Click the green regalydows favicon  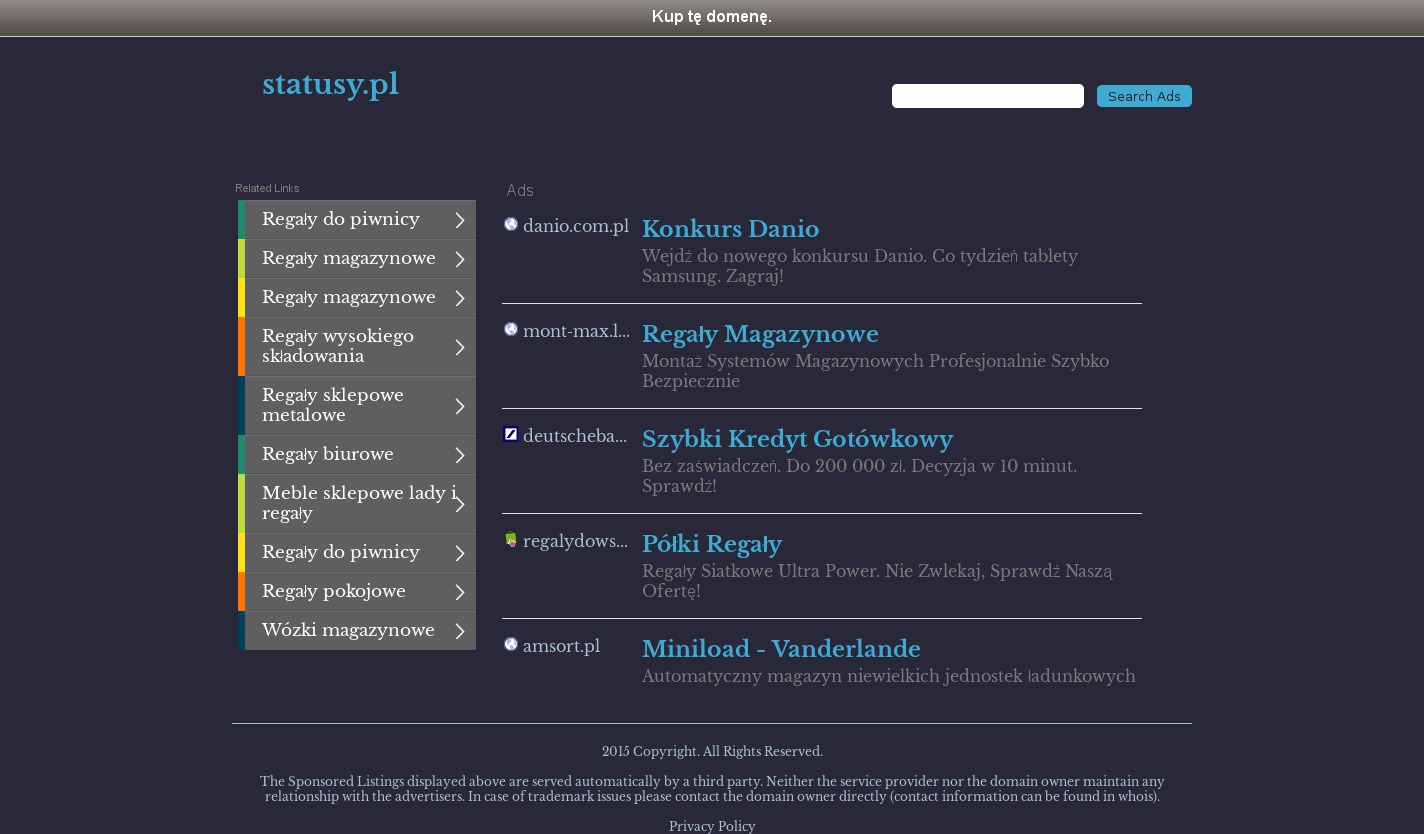tap(511, 540)
